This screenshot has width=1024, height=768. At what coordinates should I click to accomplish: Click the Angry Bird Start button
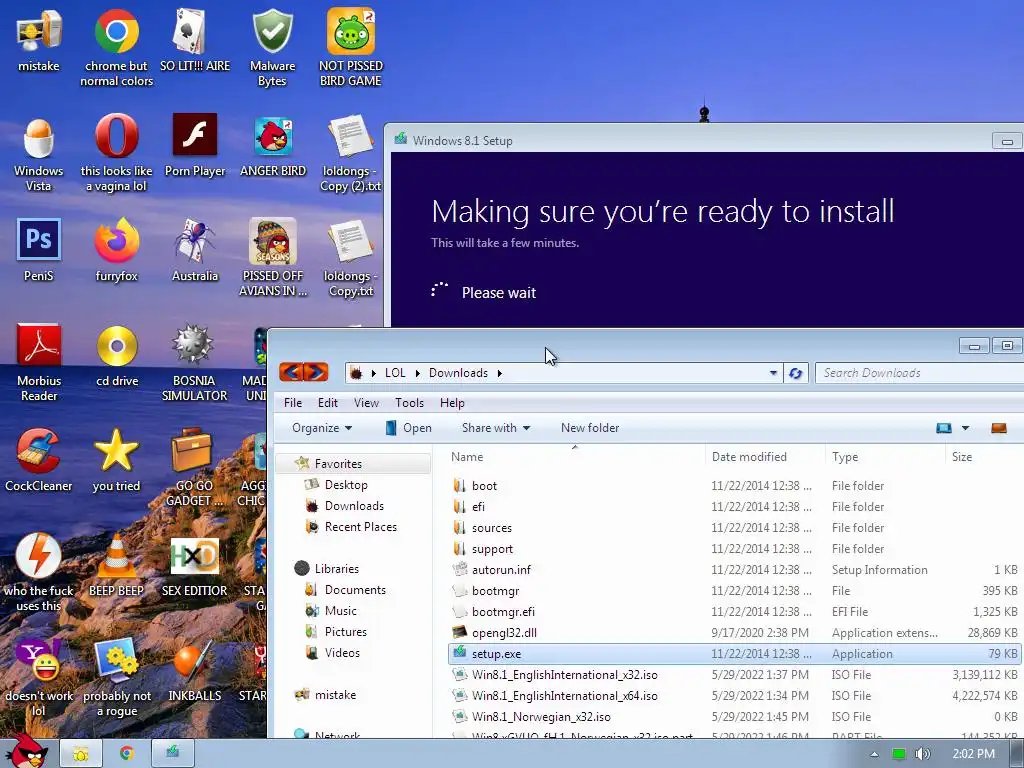pos(26,751)
